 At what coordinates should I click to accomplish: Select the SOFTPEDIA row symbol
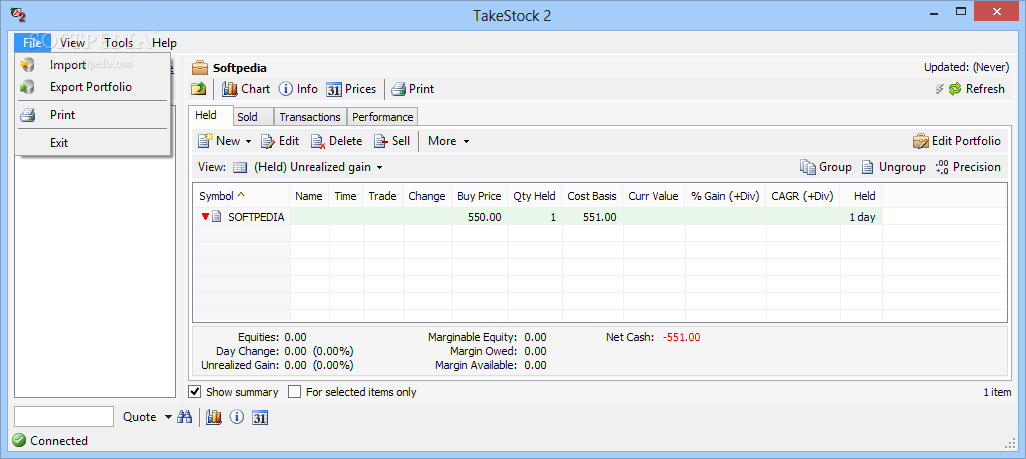(256, 217)
